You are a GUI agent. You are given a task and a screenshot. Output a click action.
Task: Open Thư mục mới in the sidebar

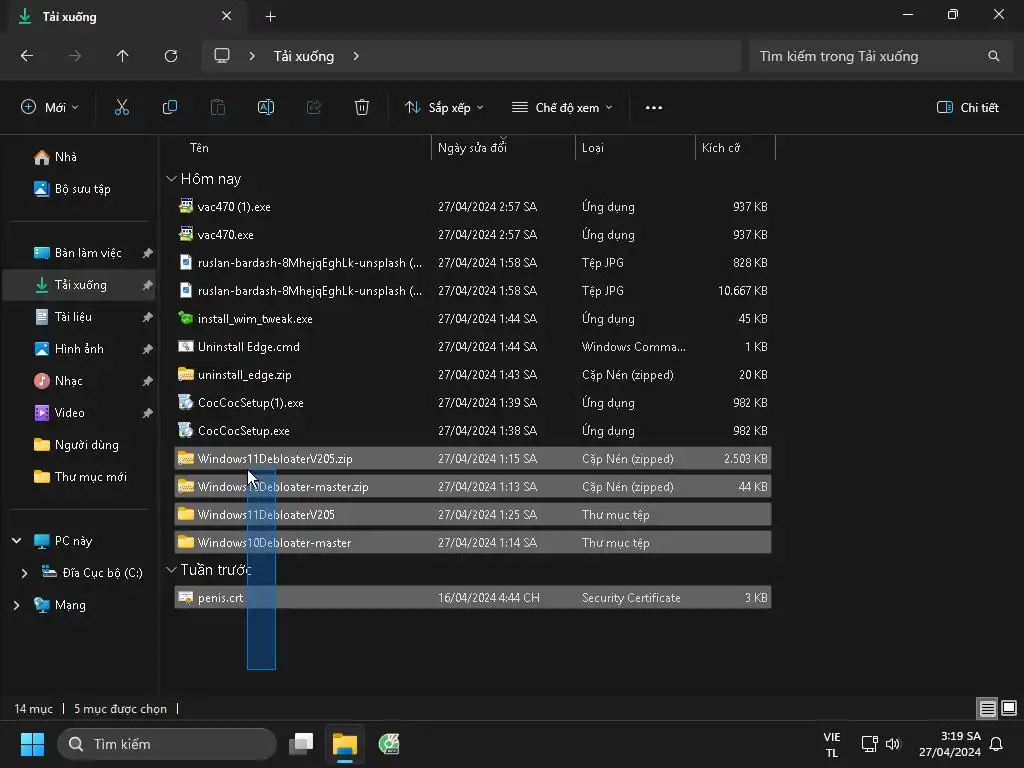pyautogui.click(x=78, y=477)
